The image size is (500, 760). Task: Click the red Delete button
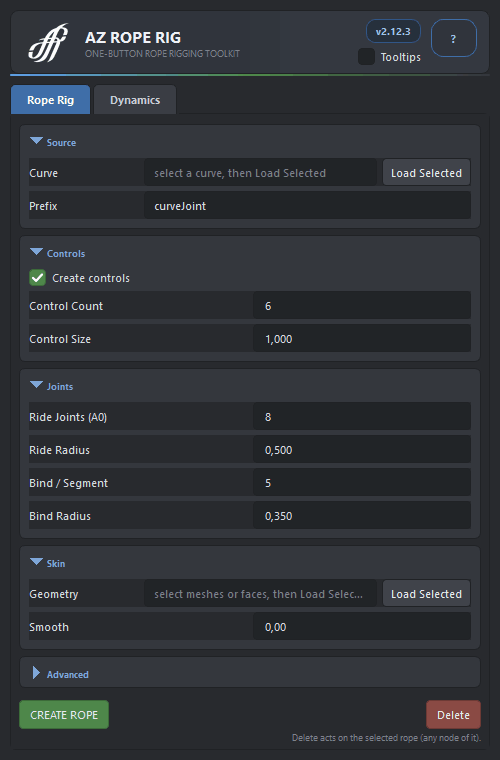pos(453,714)
